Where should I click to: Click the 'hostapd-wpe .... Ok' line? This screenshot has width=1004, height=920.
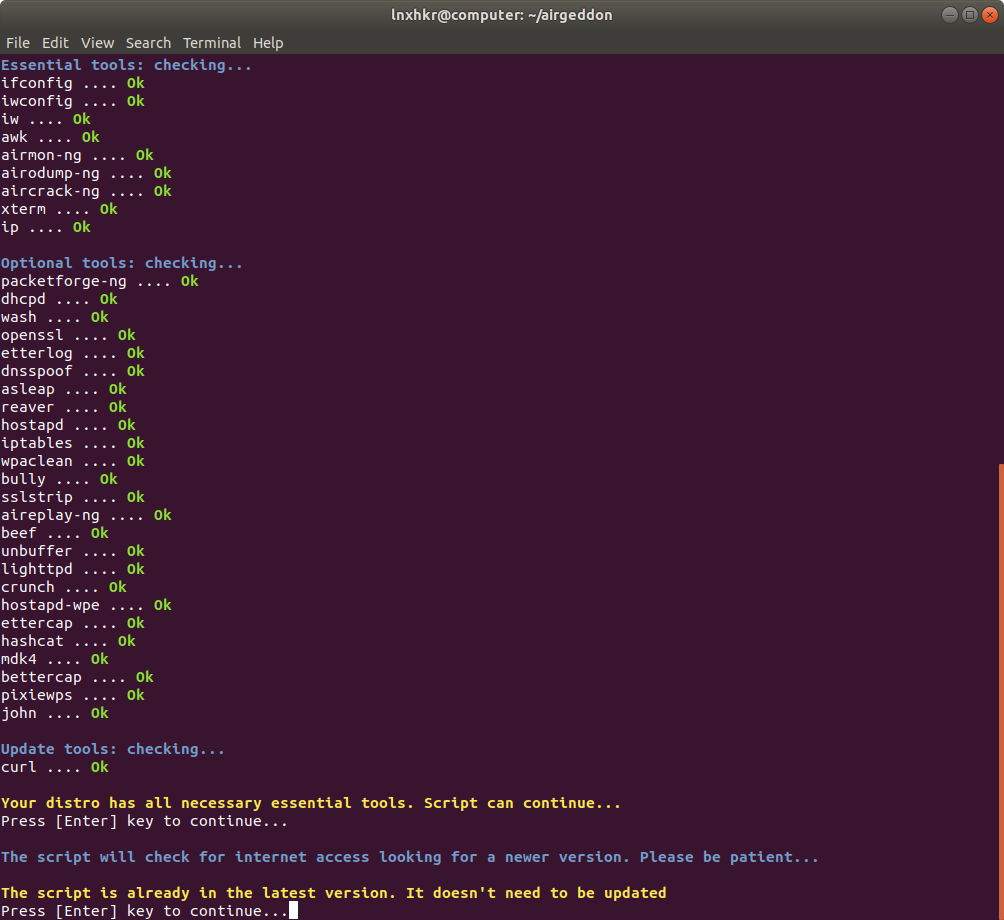click(x=86, y=605)
